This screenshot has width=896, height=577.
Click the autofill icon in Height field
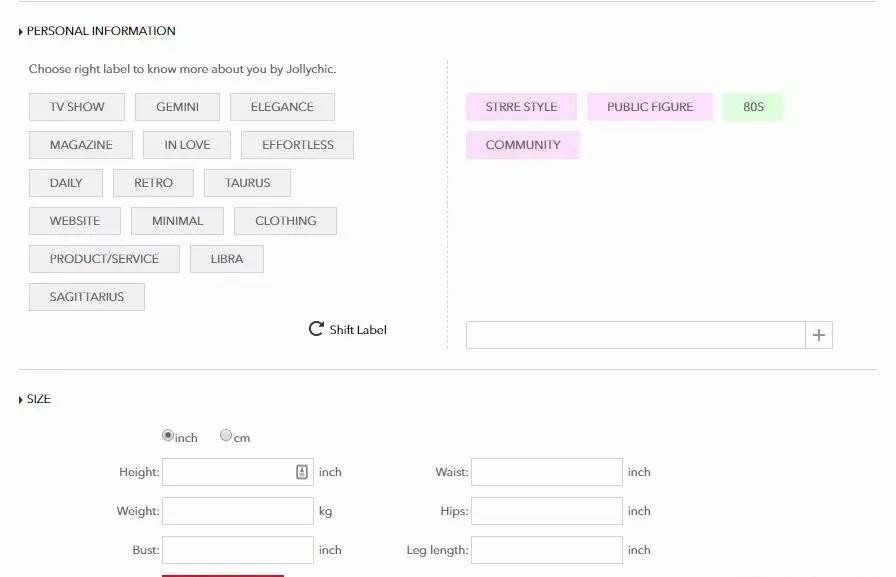click(x=302, y=472)
